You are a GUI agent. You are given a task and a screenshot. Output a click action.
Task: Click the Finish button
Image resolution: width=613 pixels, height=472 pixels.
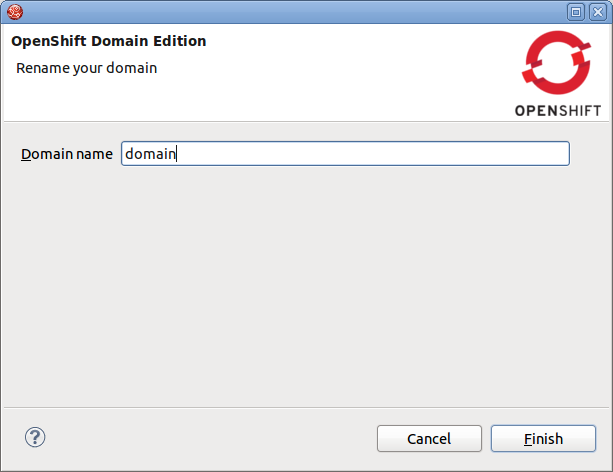coord(543,438)
